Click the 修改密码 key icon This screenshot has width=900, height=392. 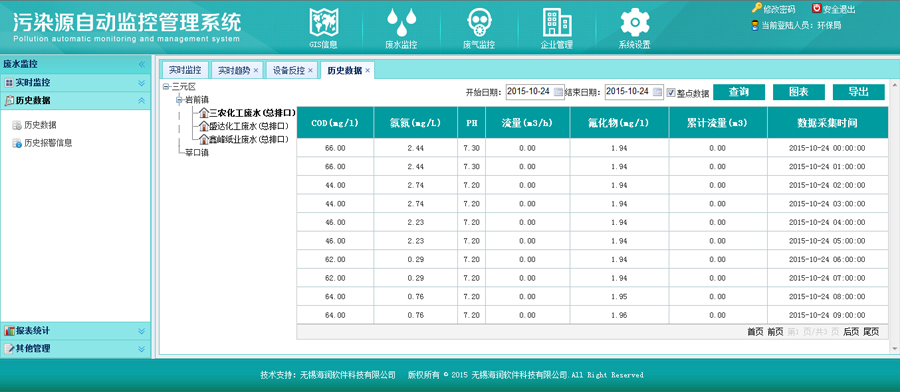(x=757, y=8)
